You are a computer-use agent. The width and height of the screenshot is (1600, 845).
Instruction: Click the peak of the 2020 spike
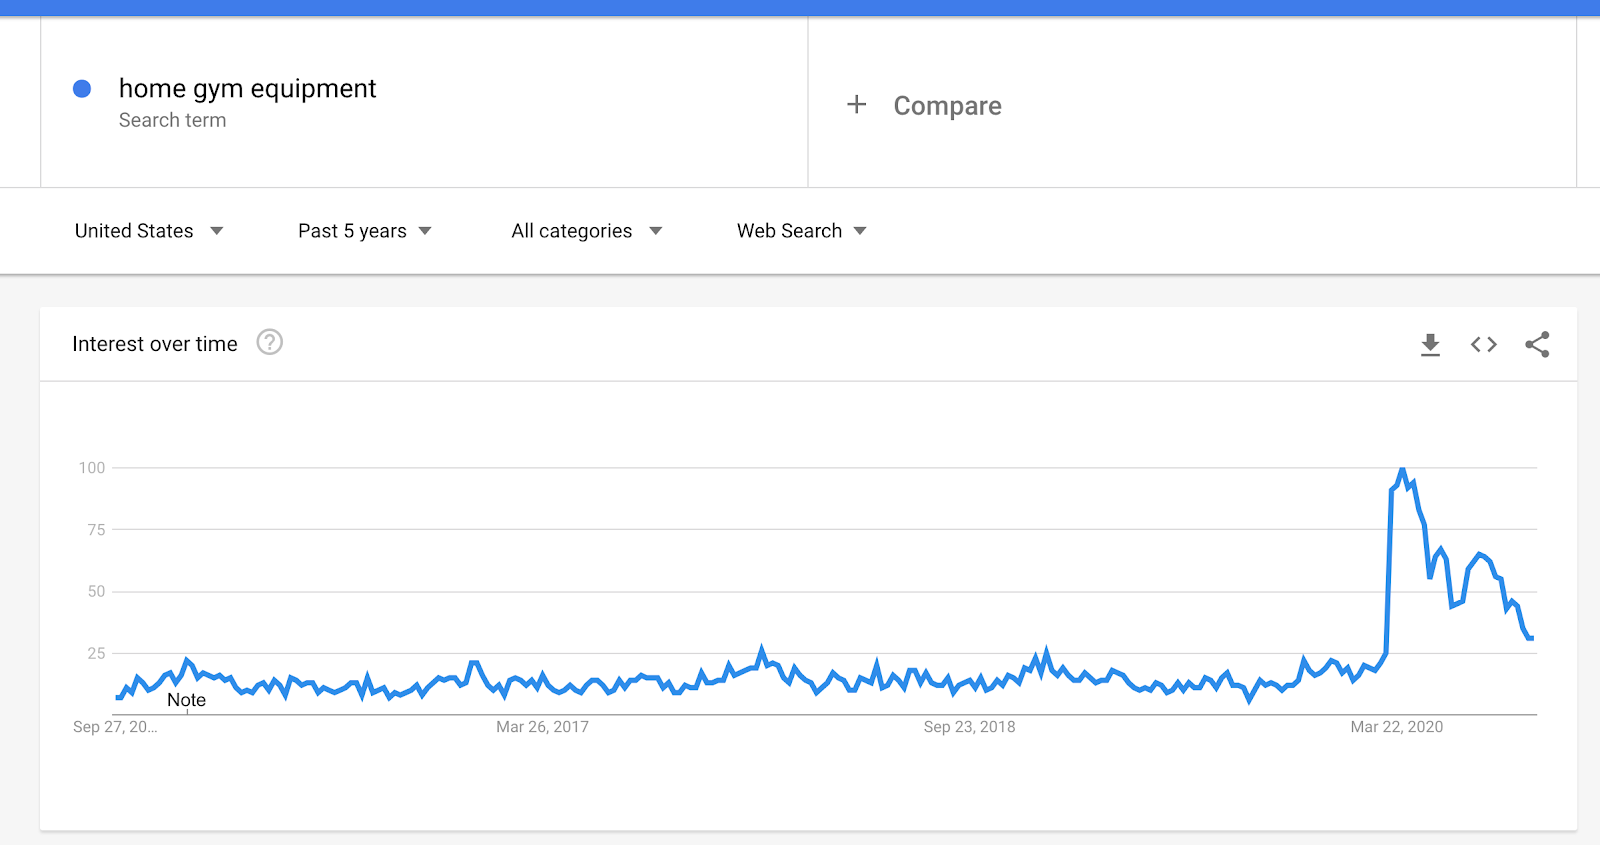(1402, 469)
